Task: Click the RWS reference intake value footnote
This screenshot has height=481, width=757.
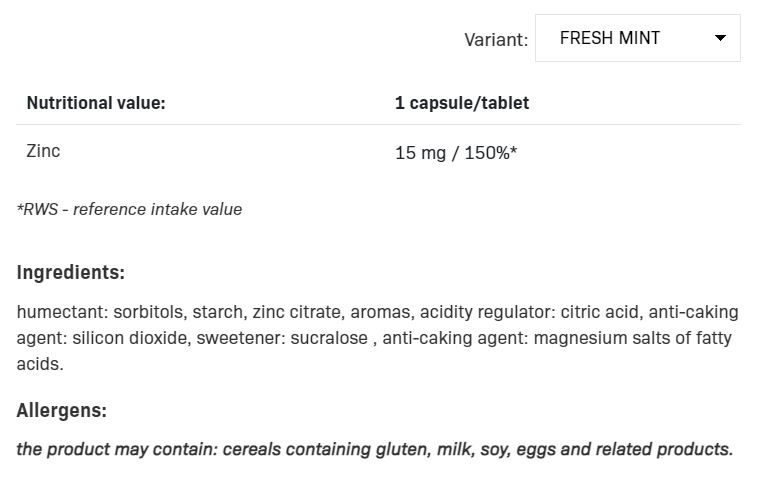Action: (x=129, y=209)
